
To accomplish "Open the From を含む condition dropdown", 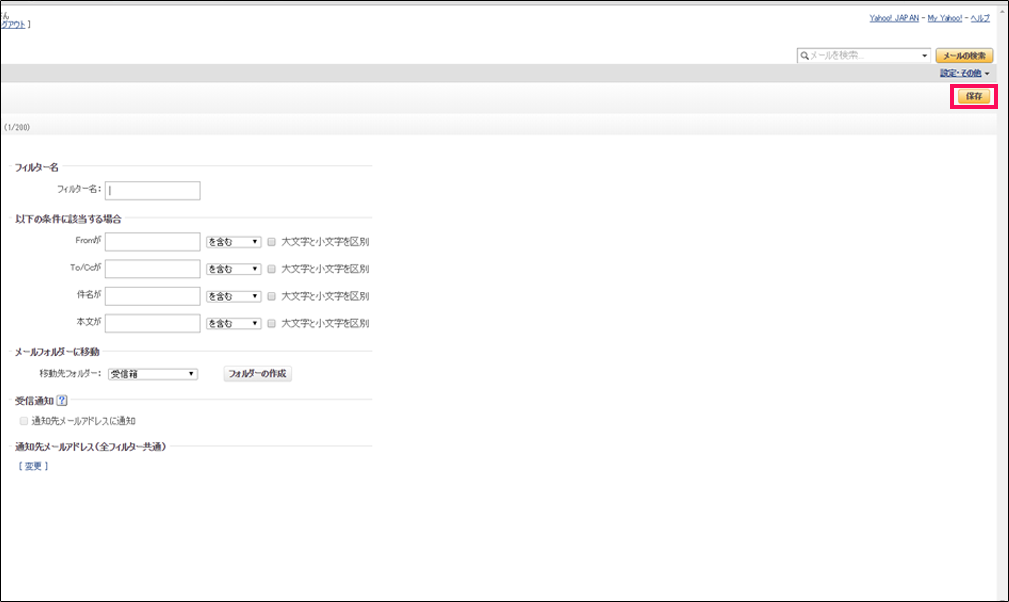I will [233, 242].
